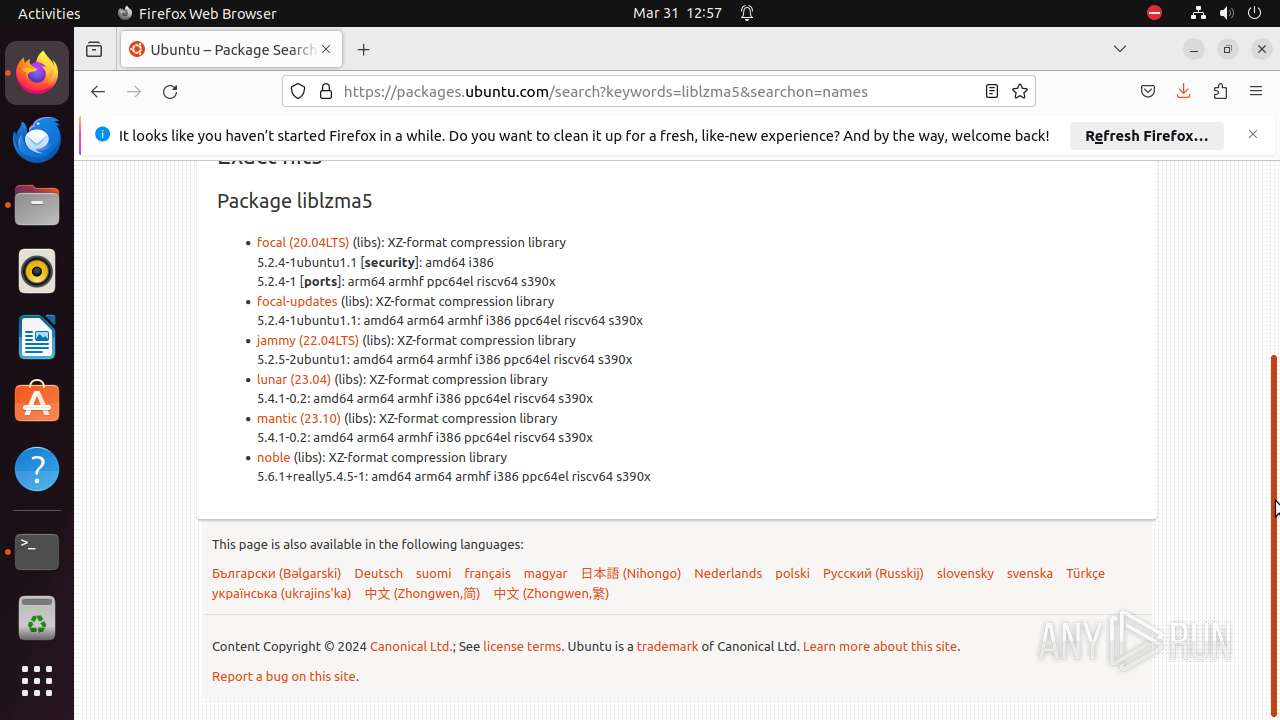Open the volume indicator in top bar
The width and height of the screenshot is (1280, 720).
(1226, 13)
